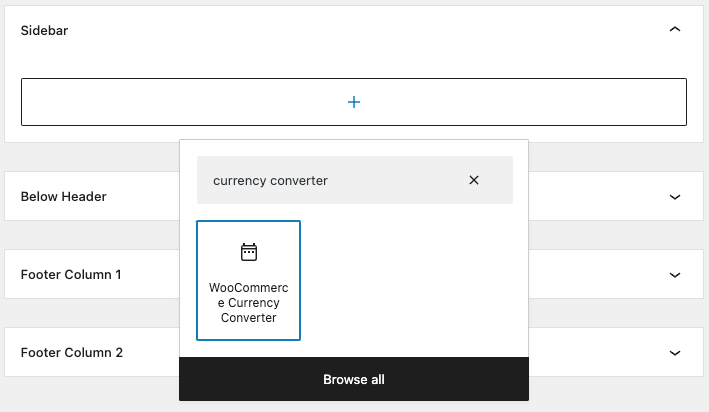
Task: Clear the block search with the X icon
Action: pos(474,180)
